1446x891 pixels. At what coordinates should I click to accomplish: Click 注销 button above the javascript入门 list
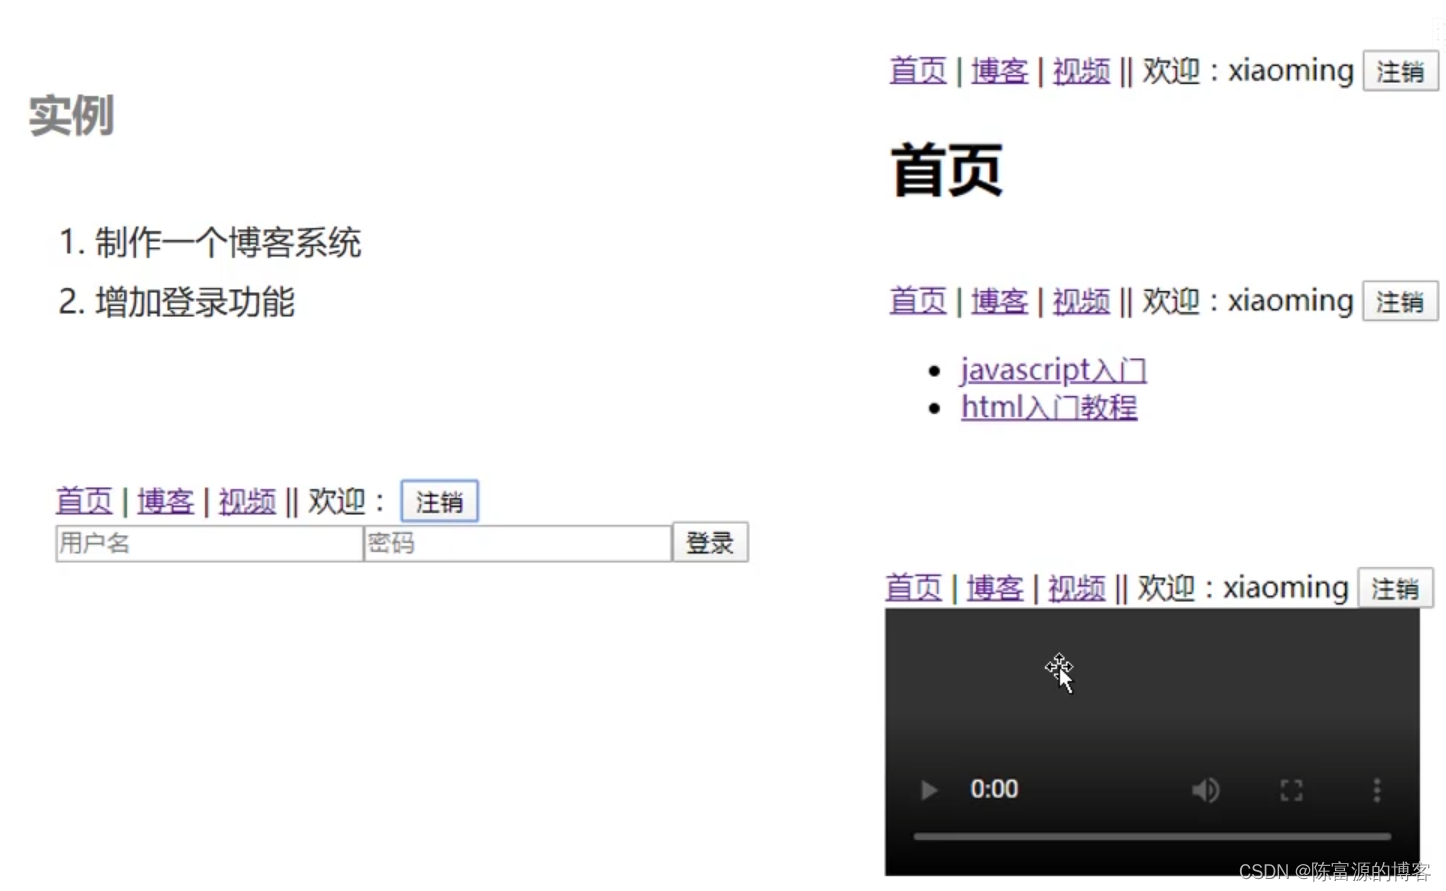point(1400,301)
